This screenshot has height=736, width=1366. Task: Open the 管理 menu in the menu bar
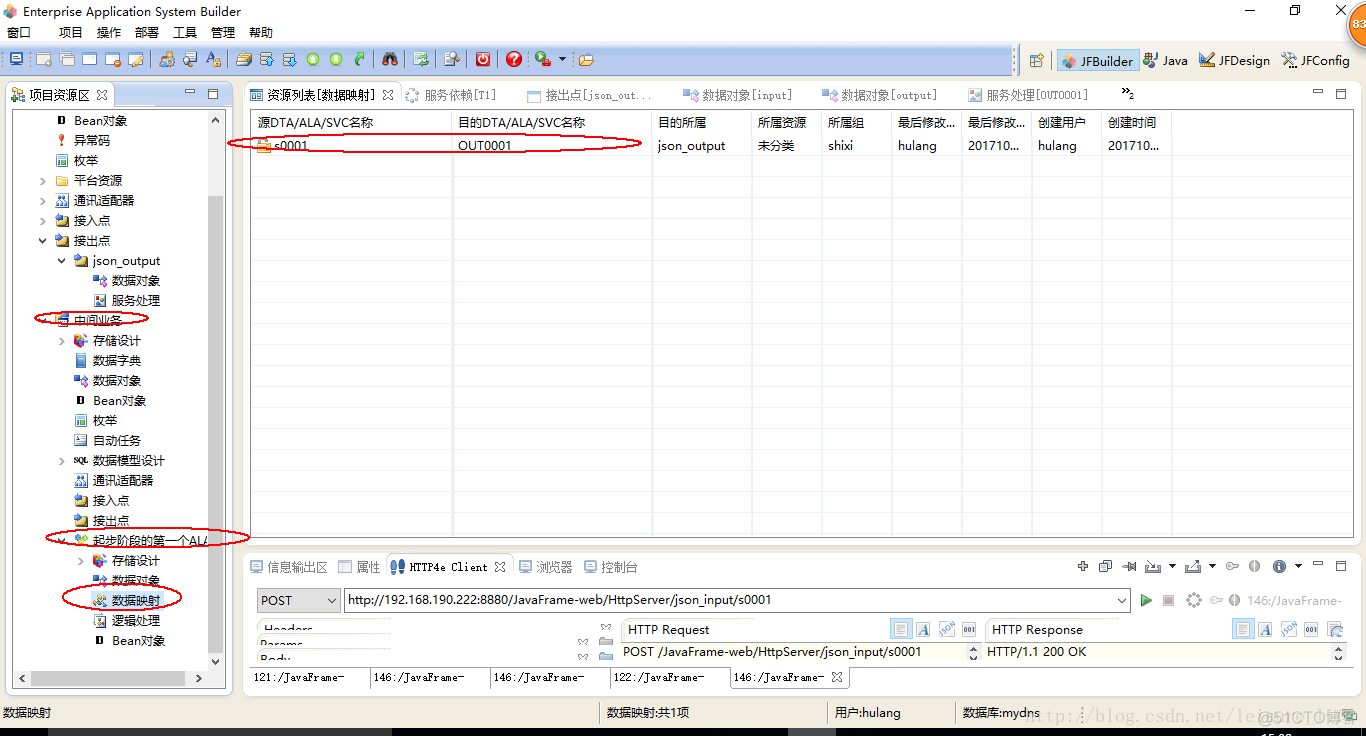(x=222, y=32)
